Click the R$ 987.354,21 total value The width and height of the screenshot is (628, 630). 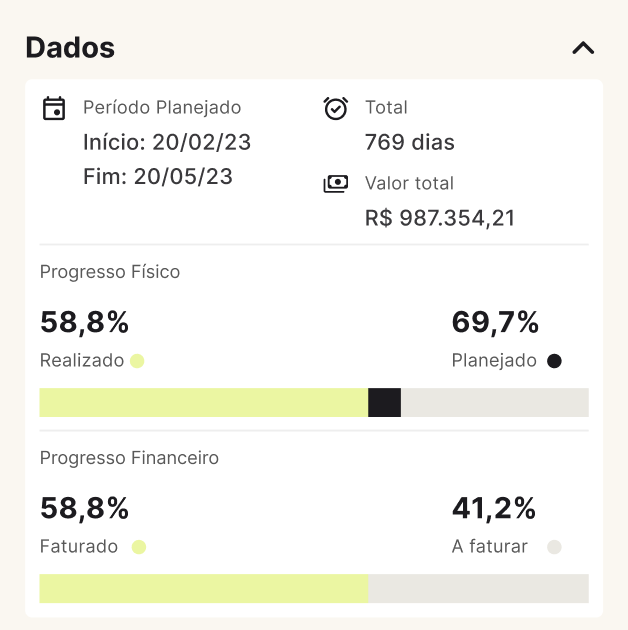[440, 218]
